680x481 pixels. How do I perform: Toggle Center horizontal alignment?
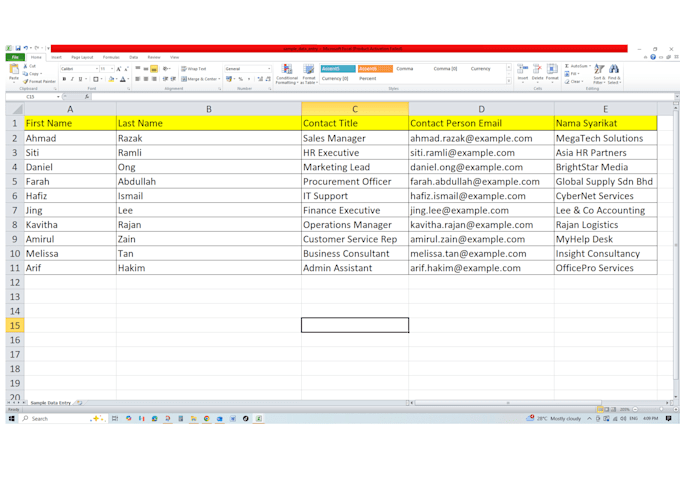[x=146, y=79]
